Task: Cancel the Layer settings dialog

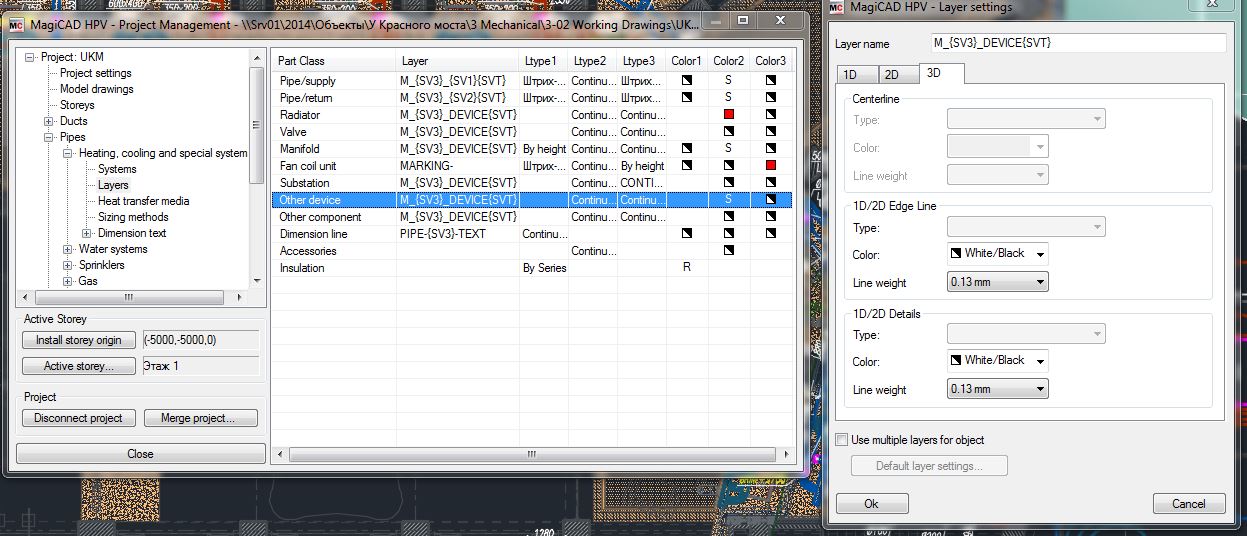Action: pyautogui.click(x=1189, y=504)
